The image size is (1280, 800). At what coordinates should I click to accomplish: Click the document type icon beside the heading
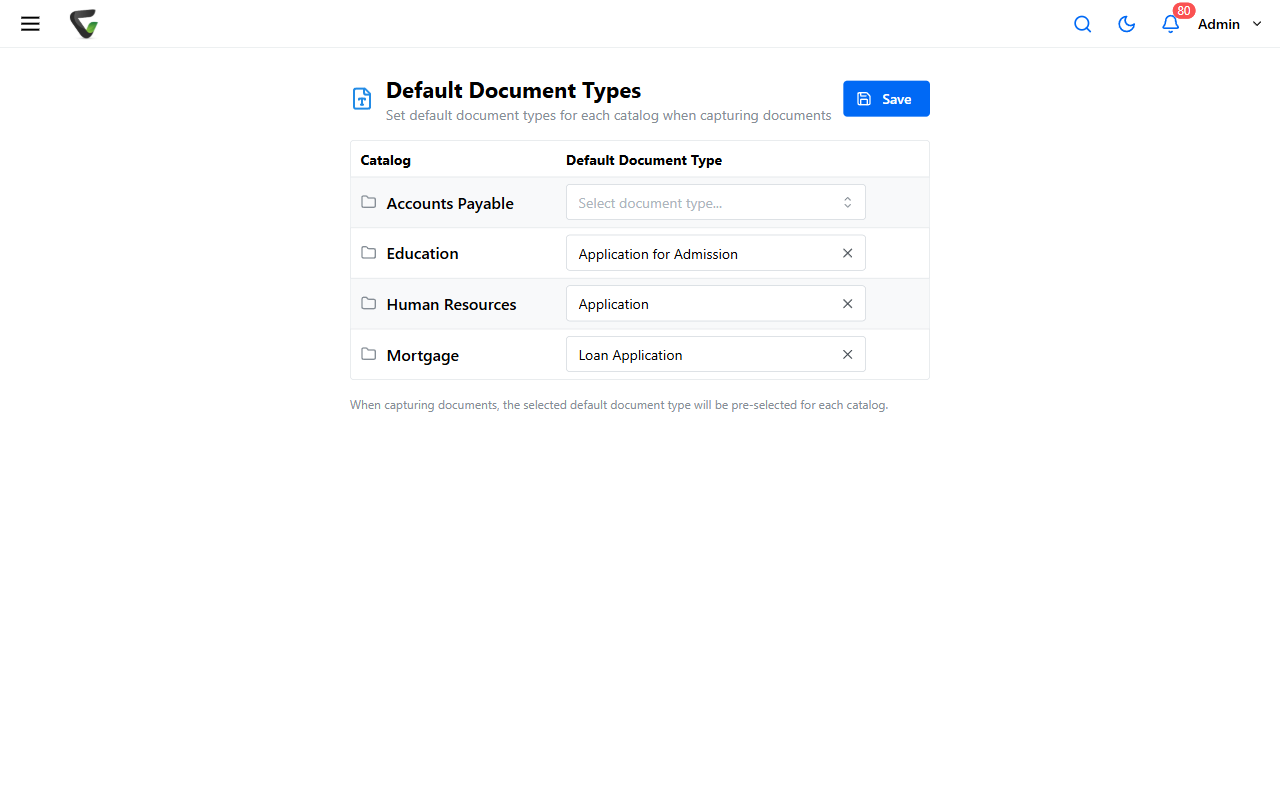click(362, 99)
